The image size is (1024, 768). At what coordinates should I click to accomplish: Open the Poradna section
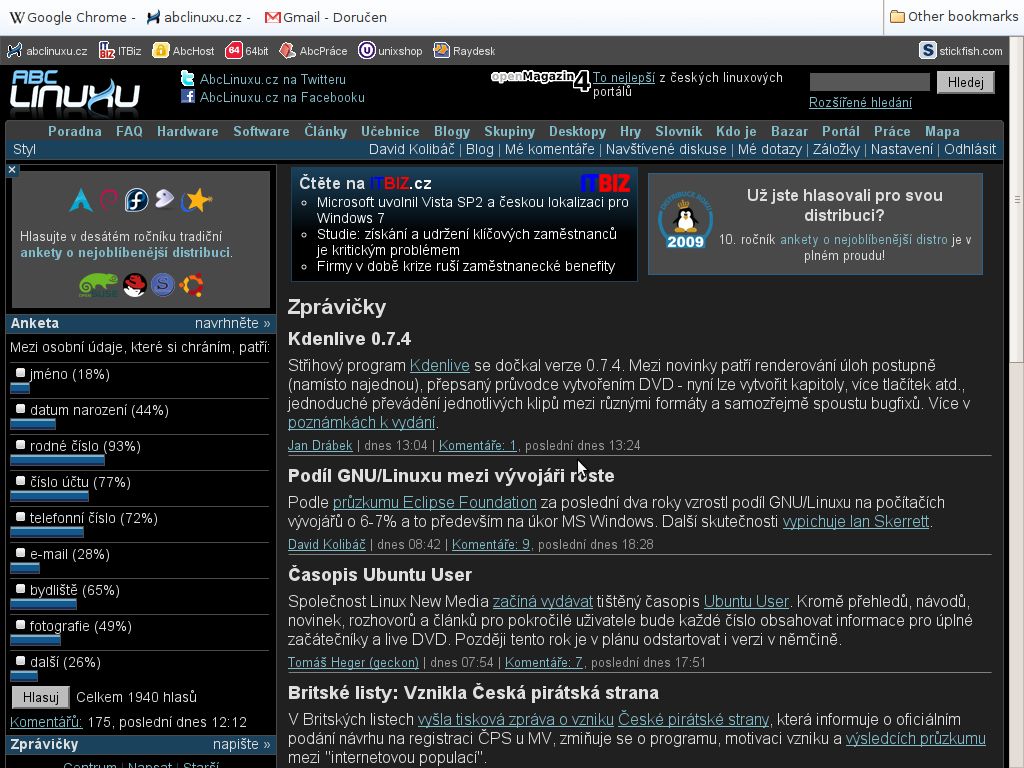tap(74, 131)
